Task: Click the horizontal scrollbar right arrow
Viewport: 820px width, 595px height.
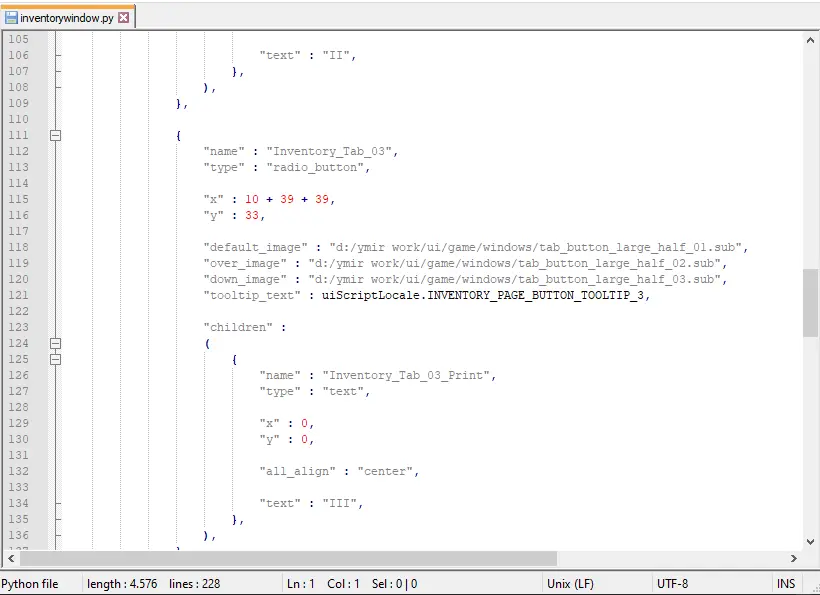Action: click(x=793, y=558)
